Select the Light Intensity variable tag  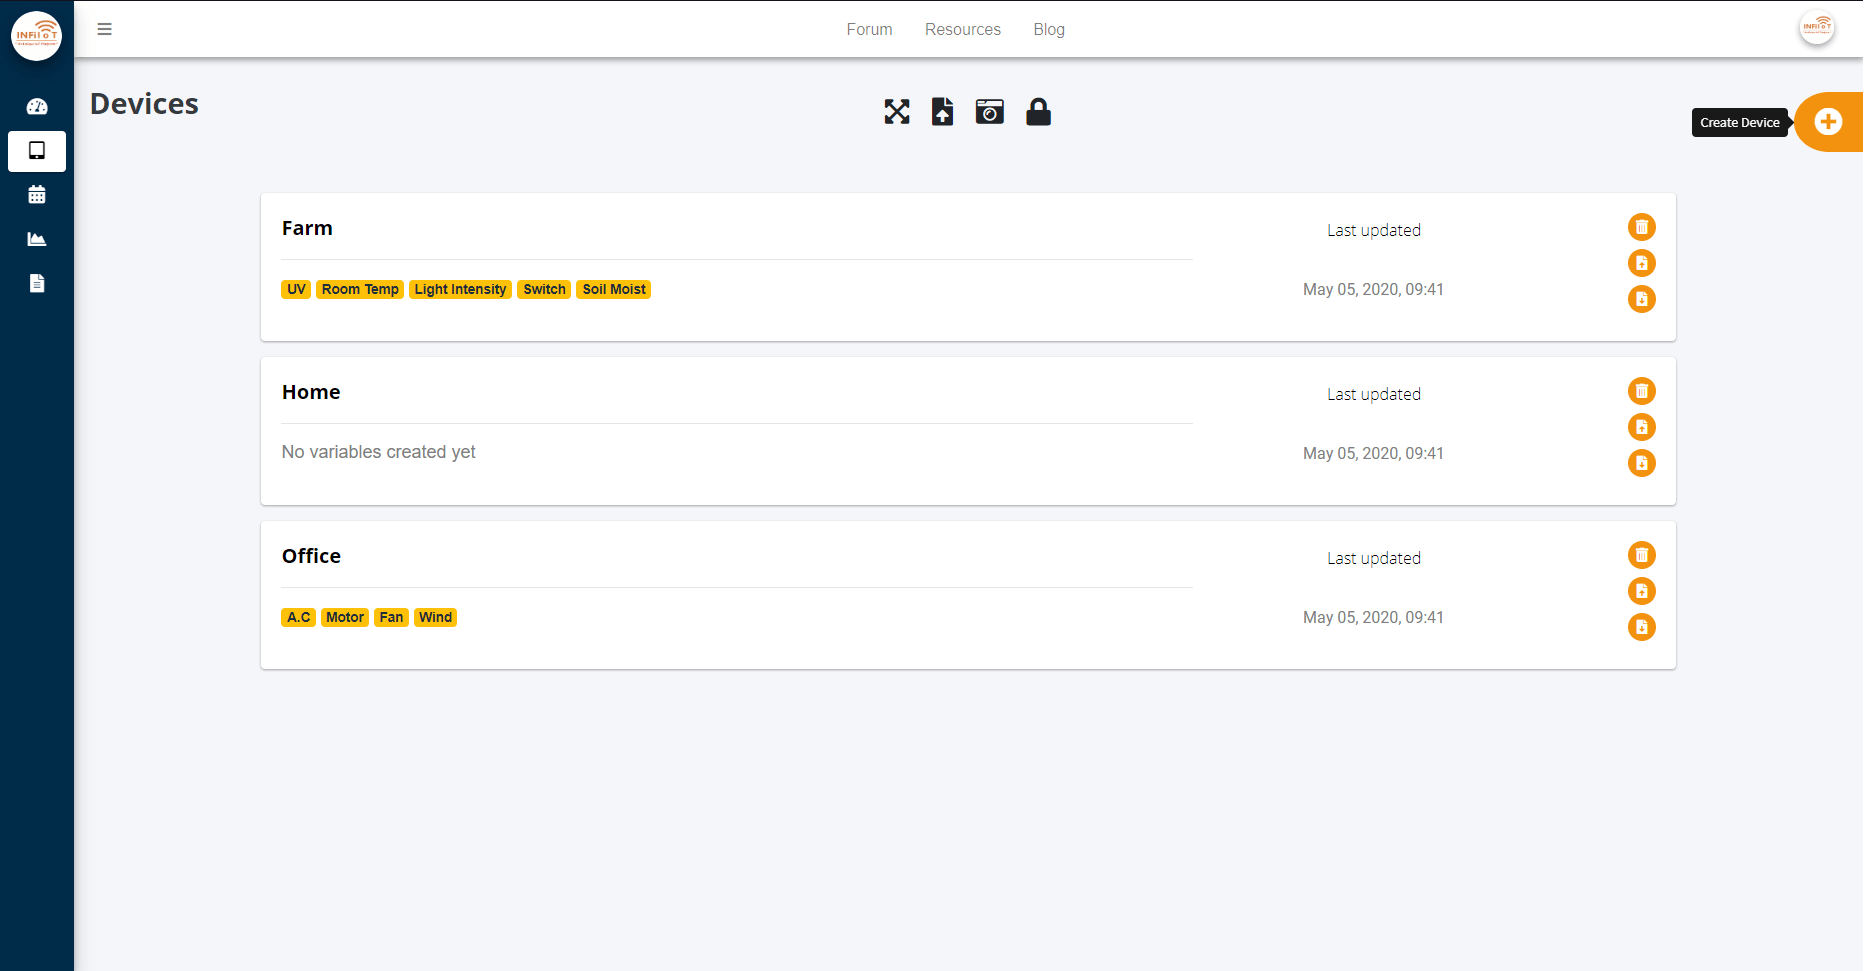click(x=460, y=289)
